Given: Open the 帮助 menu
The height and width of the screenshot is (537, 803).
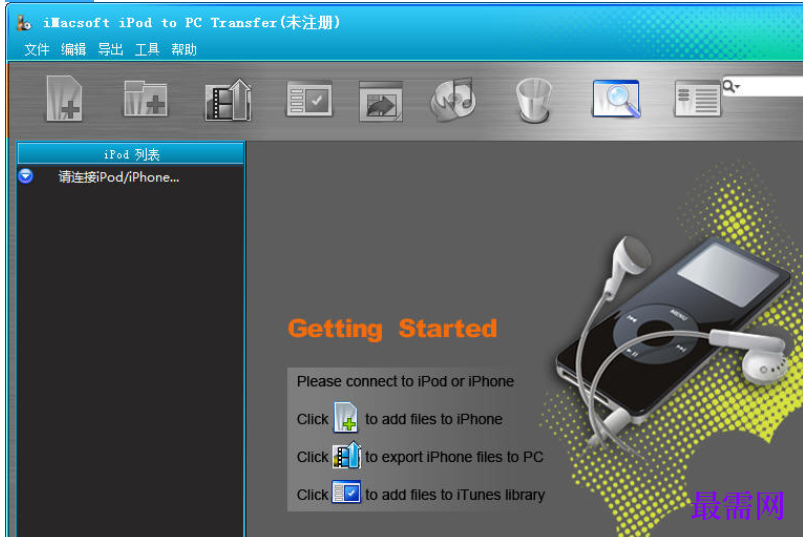Looking at the screenshot, I should [x=184, y=50].
